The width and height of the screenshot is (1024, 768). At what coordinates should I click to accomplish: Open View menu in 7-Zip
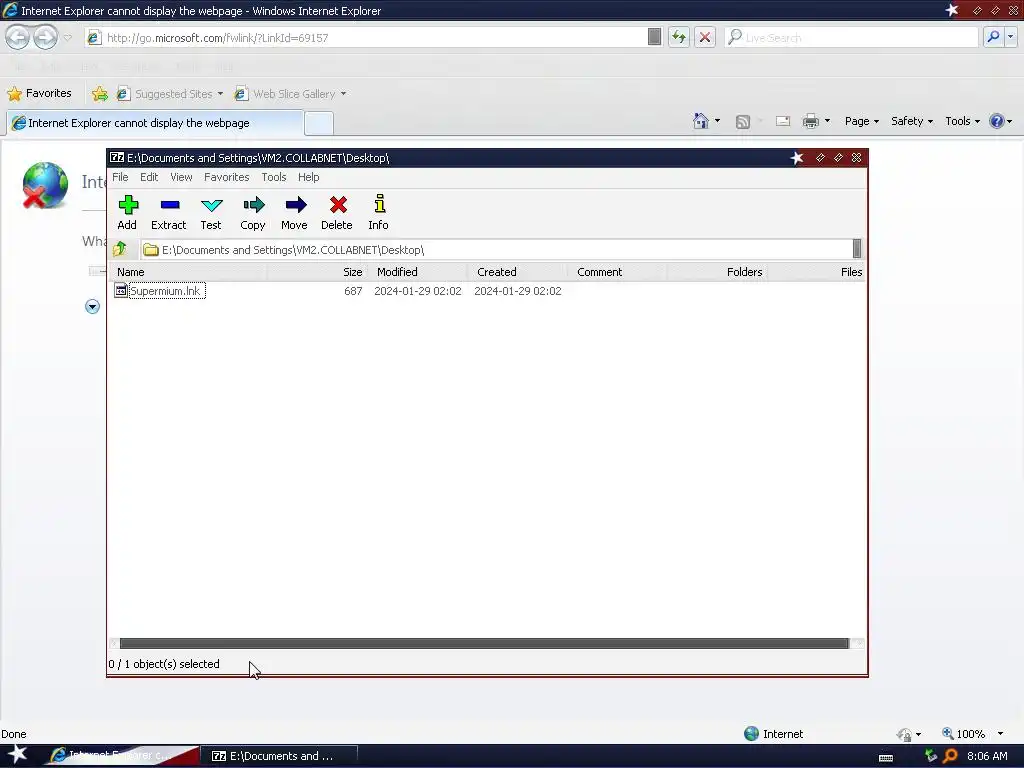coord(181,177)
